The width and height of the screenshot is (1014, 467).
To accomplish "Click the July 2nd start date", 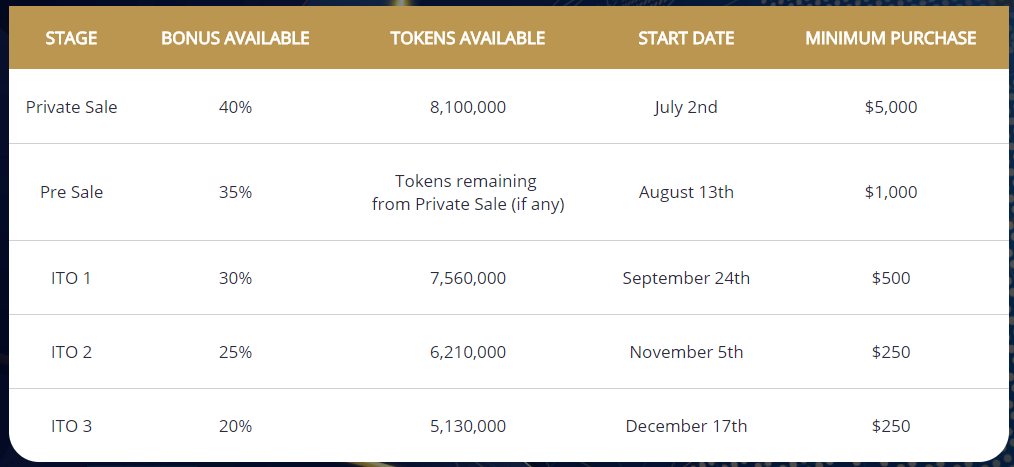I will point(686,107).
